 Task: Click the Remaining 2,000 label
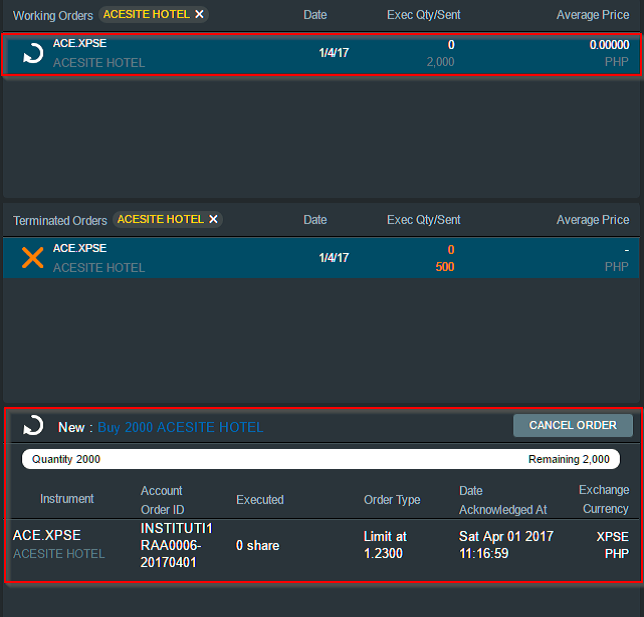click(x=569, y=459)
